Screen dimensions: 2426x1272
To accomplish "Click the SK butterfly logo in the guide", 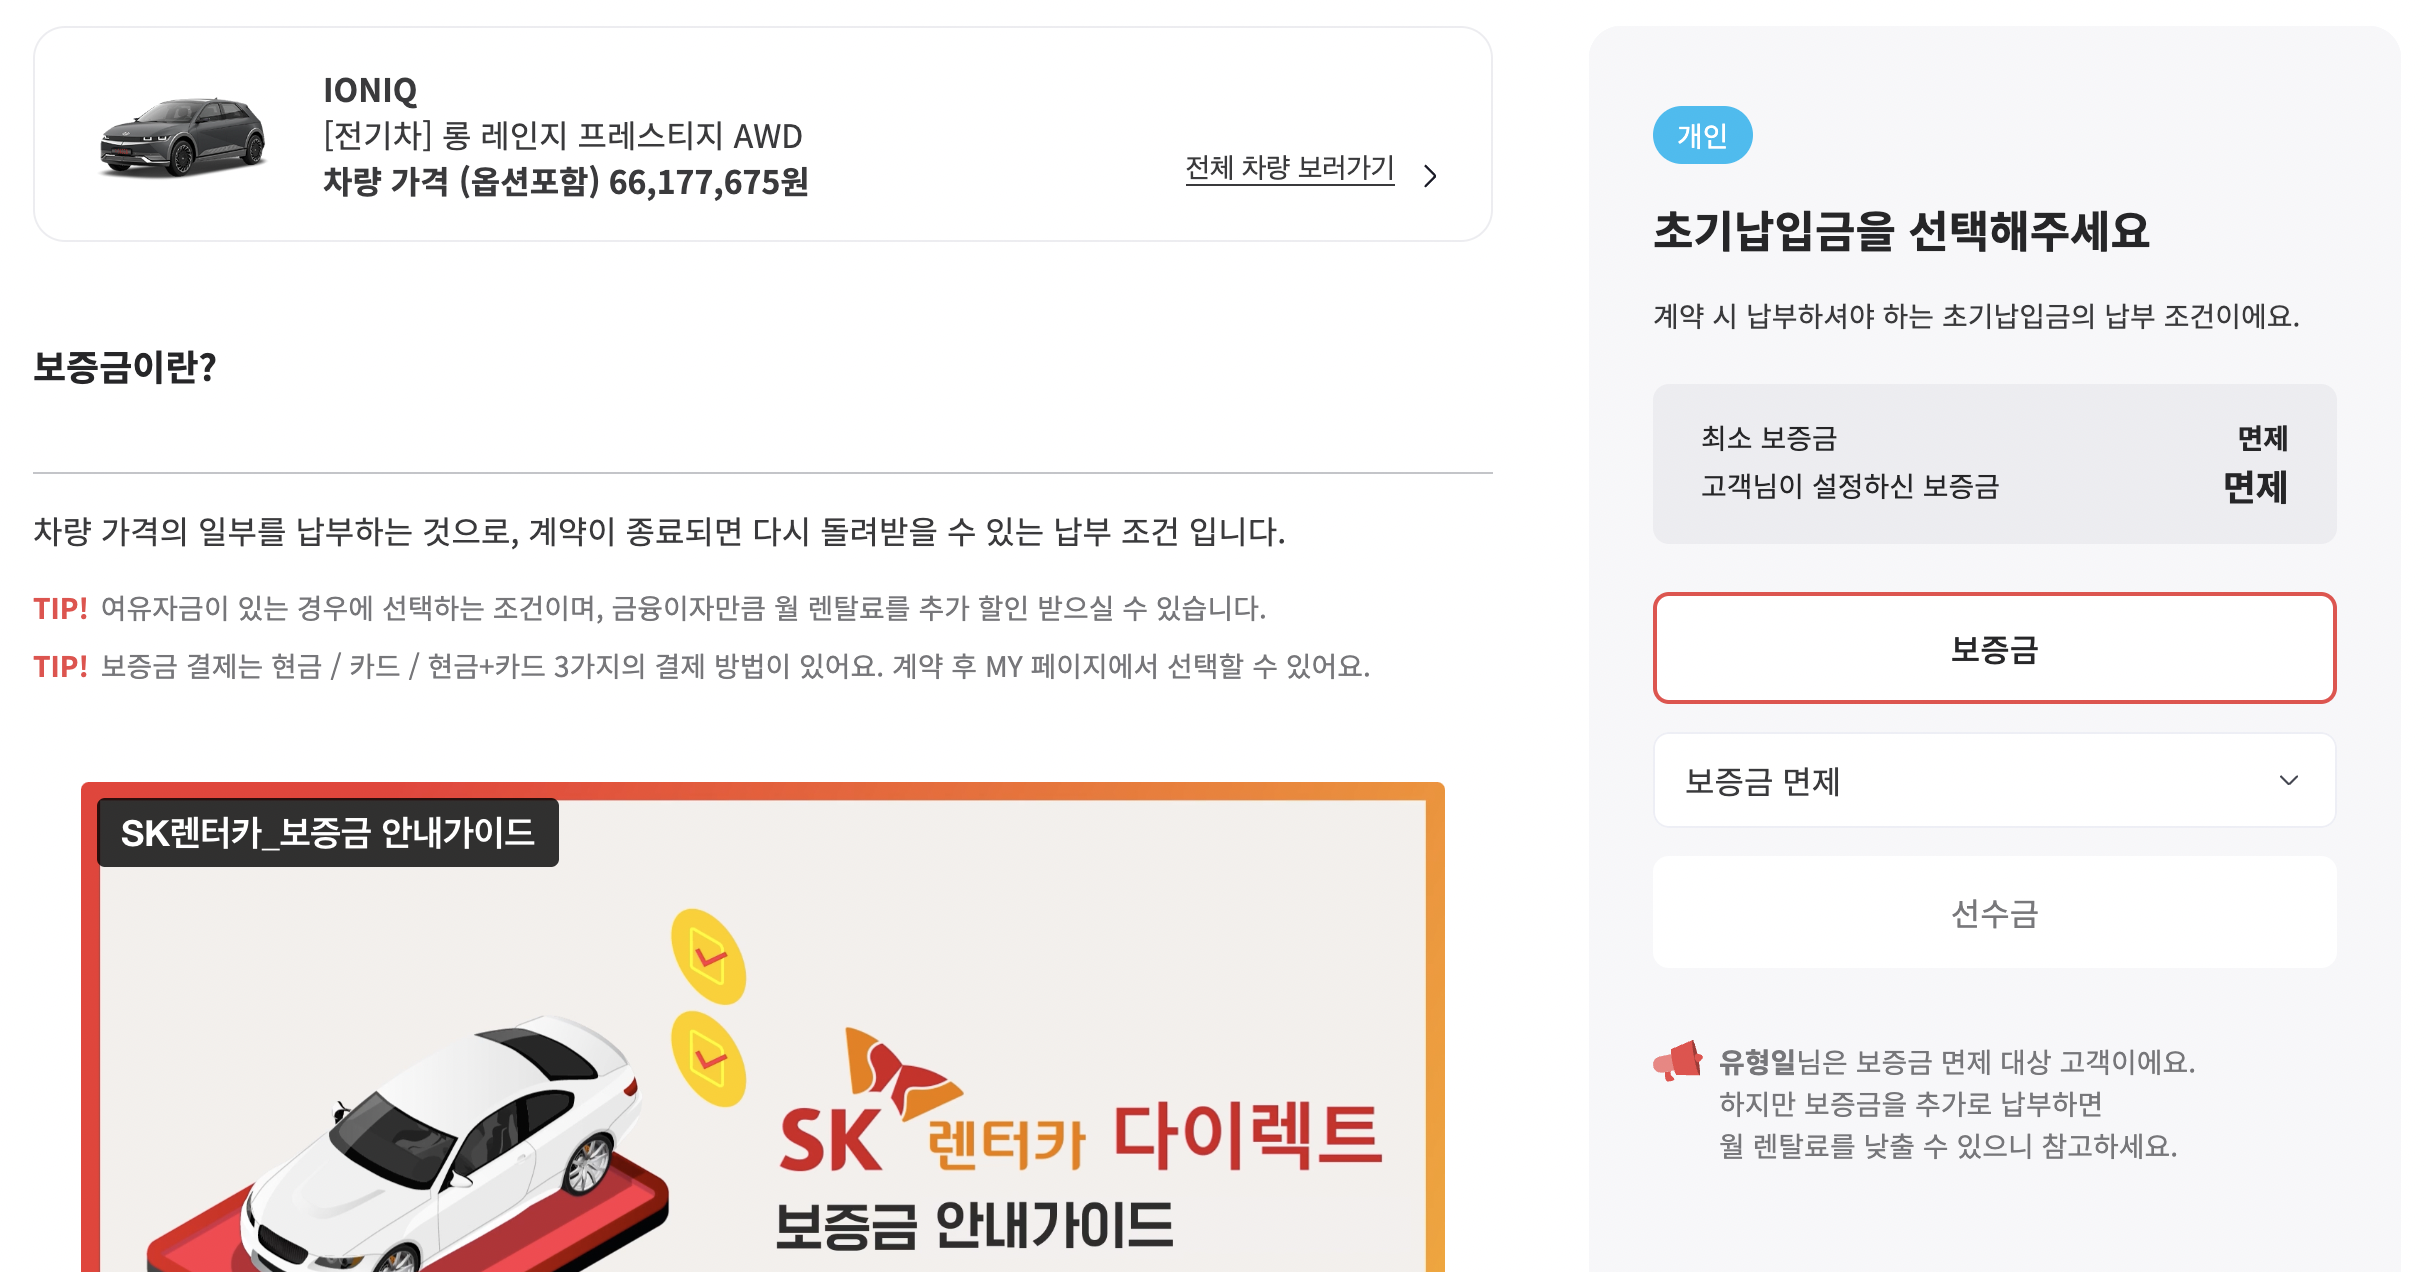I will 900,1072.
